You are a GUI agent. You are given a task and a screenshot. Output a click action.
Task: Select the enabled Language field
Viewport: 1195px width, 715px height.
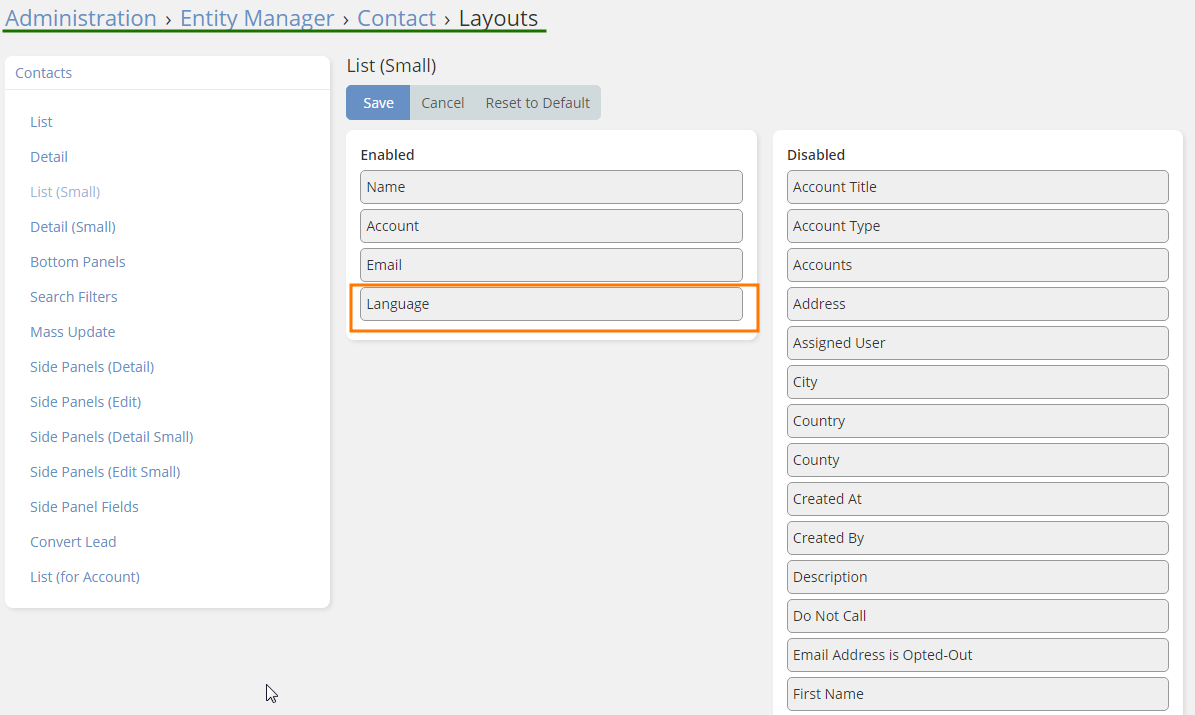click(551, 304)
